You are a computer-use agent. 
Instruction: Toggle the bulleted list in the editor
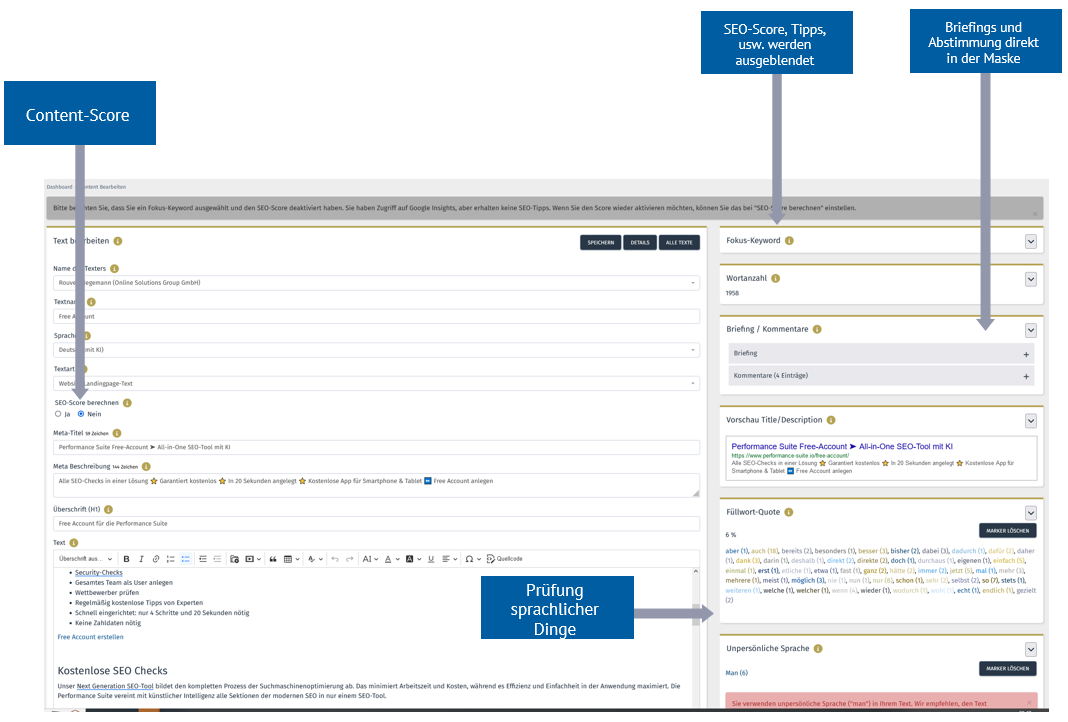coord(185,558)
